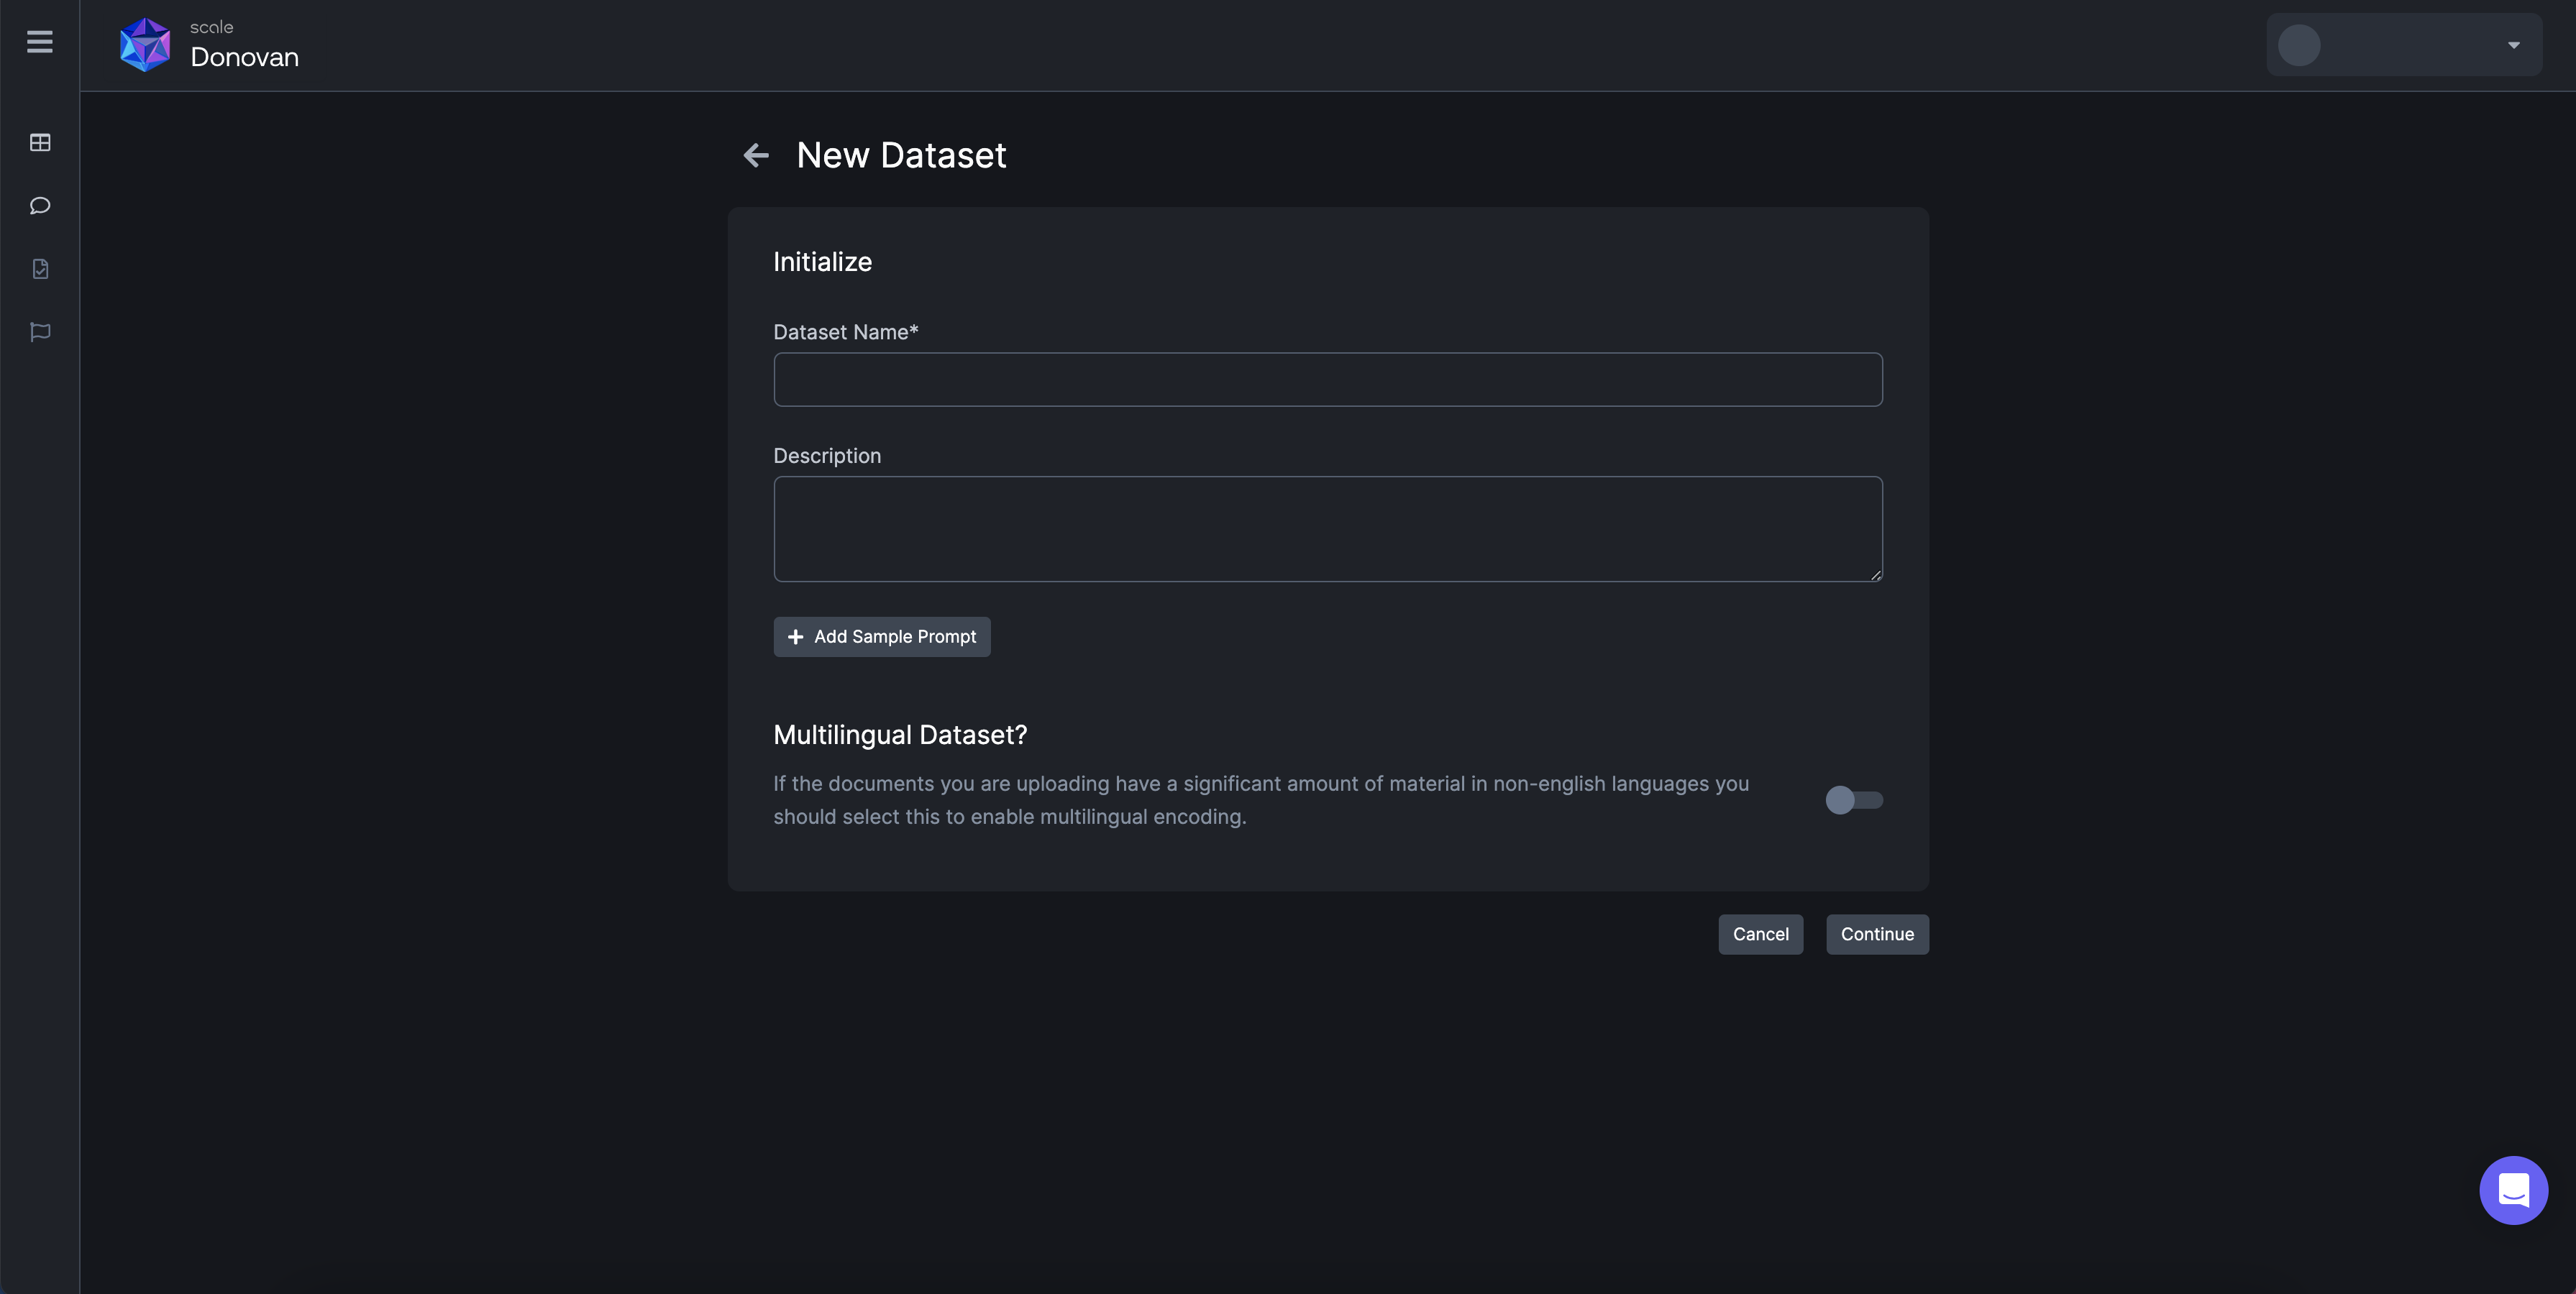The width and height of the screenshot is (2576, 1294).
Task: Expand the user account dropdown arrow
Action: (2513, 45)
